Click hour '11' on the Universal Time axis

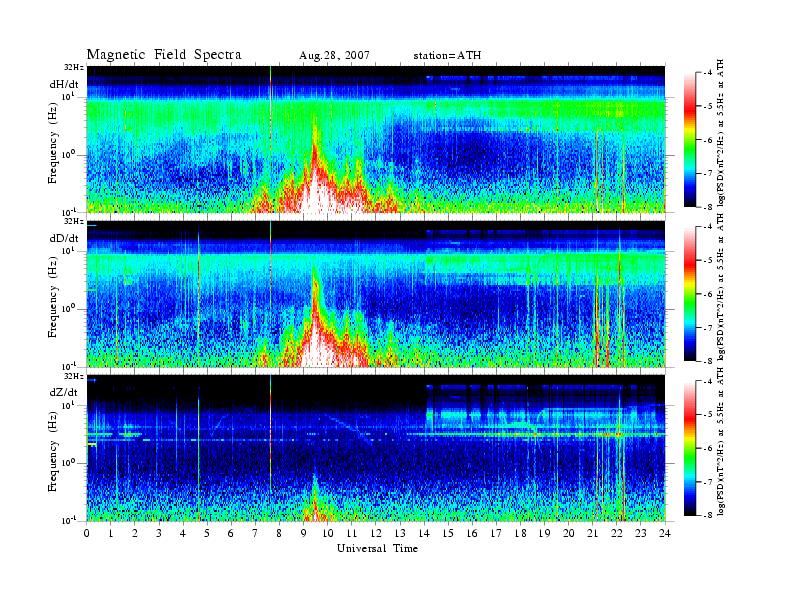[352, 533]
